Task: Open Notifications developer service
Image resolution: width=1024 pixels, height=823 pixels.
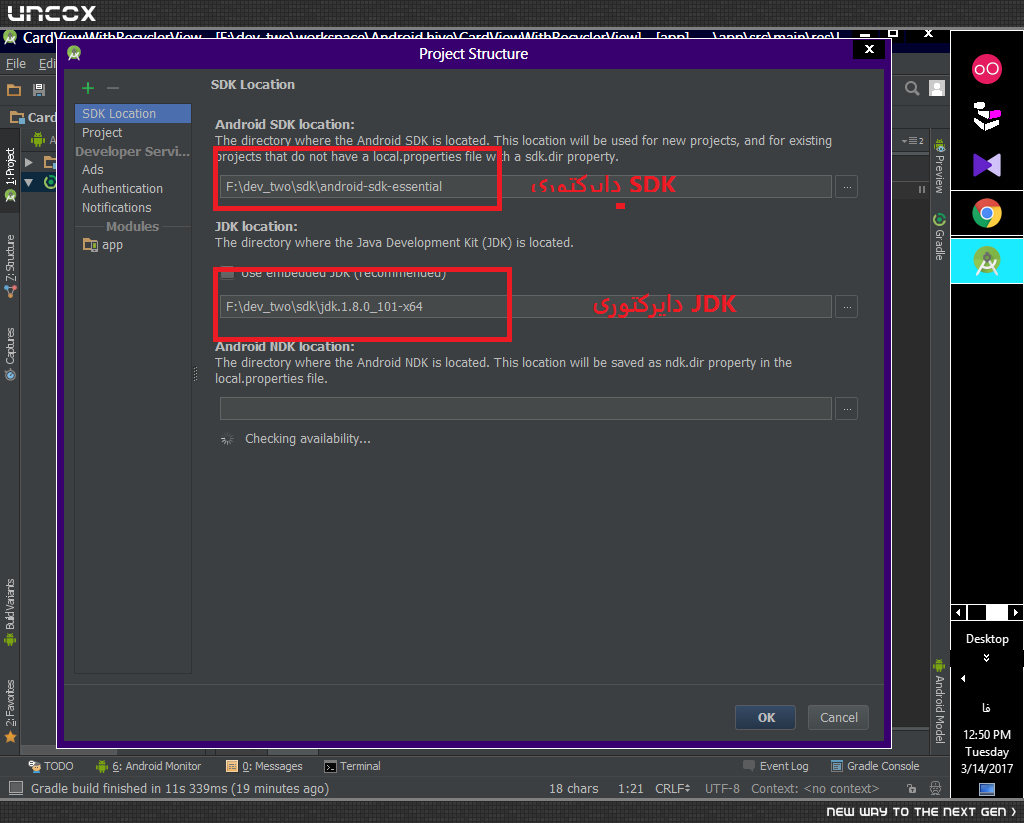Action: point(116,207)
